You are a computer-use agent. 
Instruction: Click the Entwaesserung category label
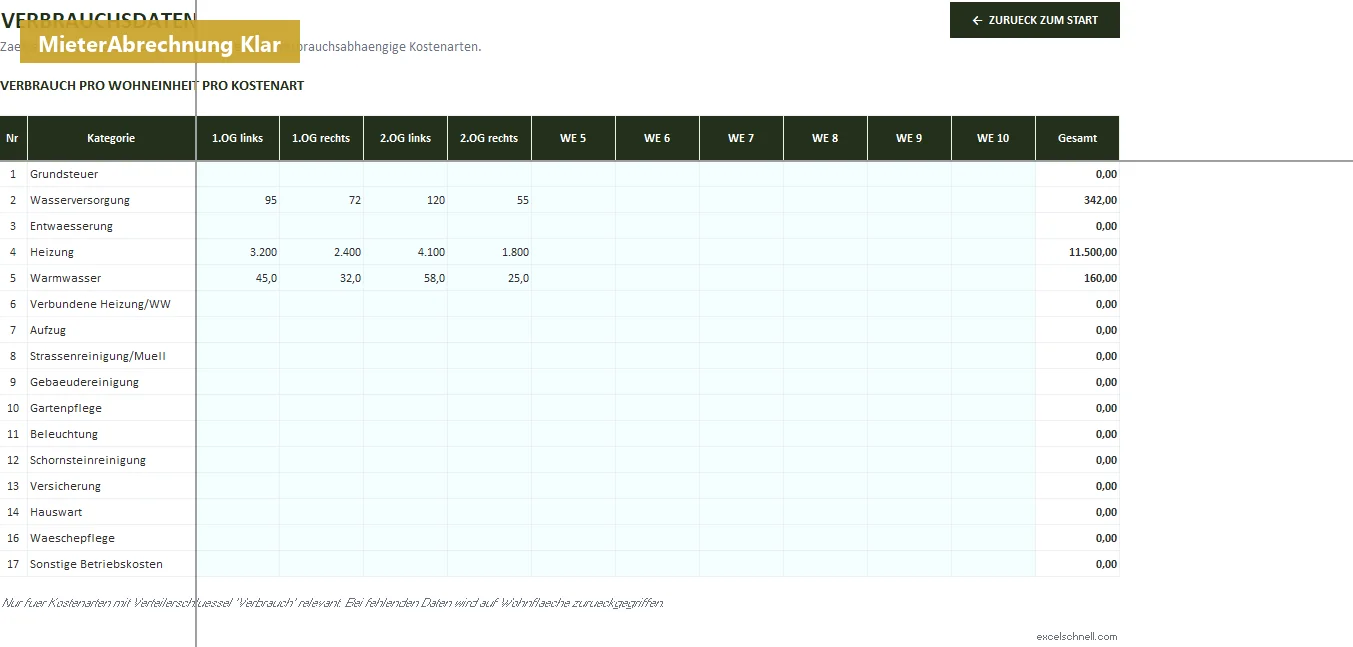71,226
